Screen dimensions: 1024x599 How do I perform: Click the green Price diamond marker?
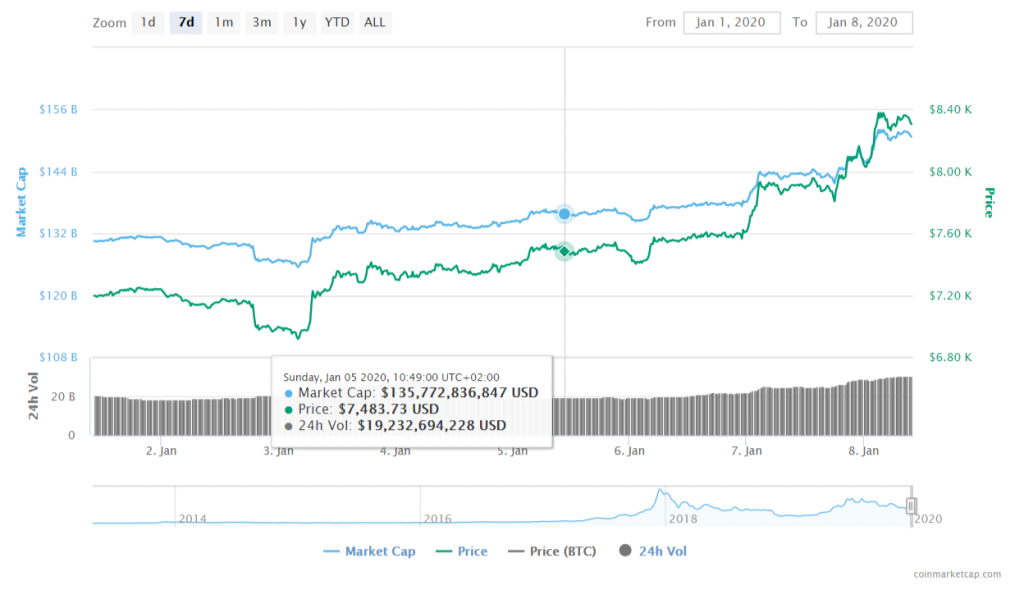click(565, 251)
